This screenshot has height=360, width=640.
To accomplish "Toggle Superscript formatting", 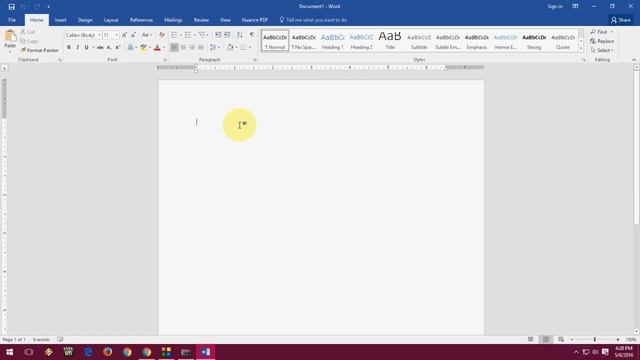I will pyautogui.click(x=118, y=48).
